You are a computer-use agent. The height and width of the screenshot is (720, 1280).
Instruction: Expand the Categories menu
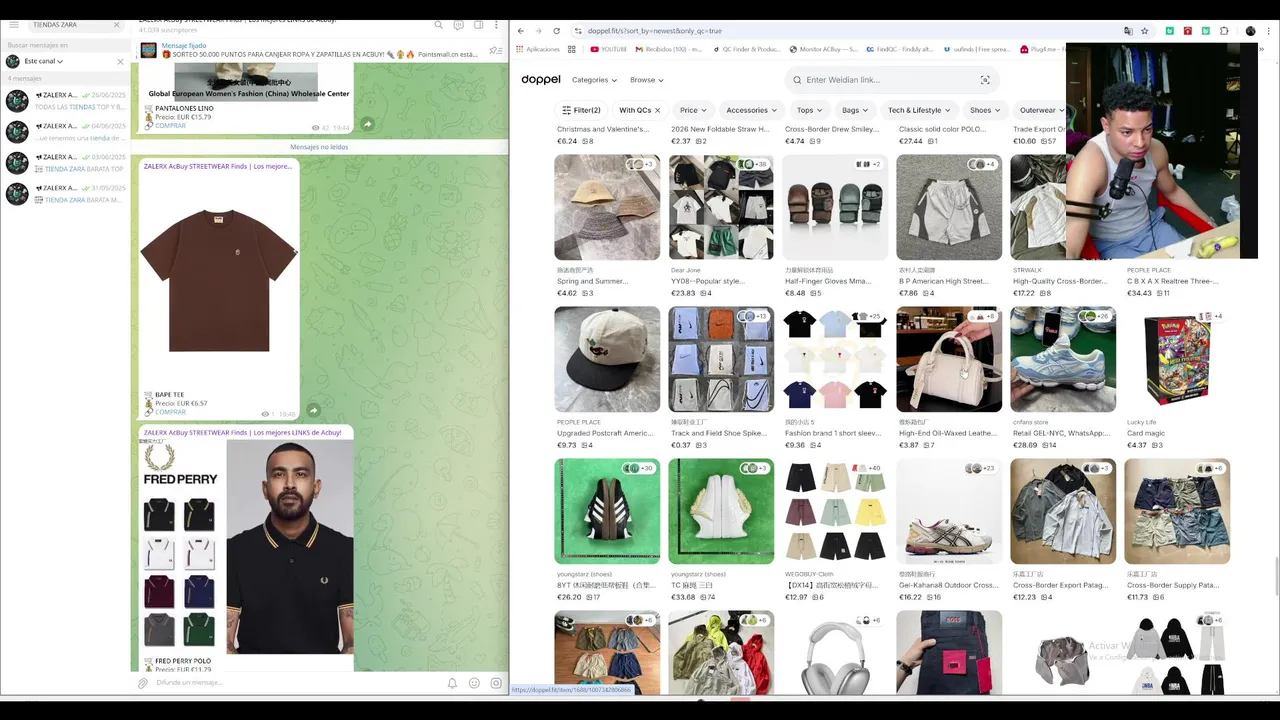pos(594,80)
